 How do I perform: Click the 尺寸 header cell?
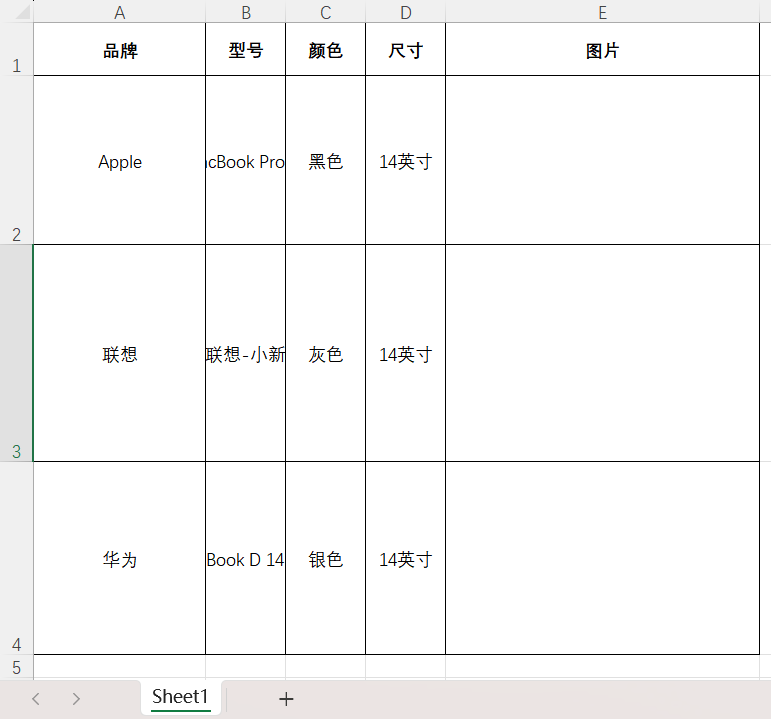tap(406, 50)
